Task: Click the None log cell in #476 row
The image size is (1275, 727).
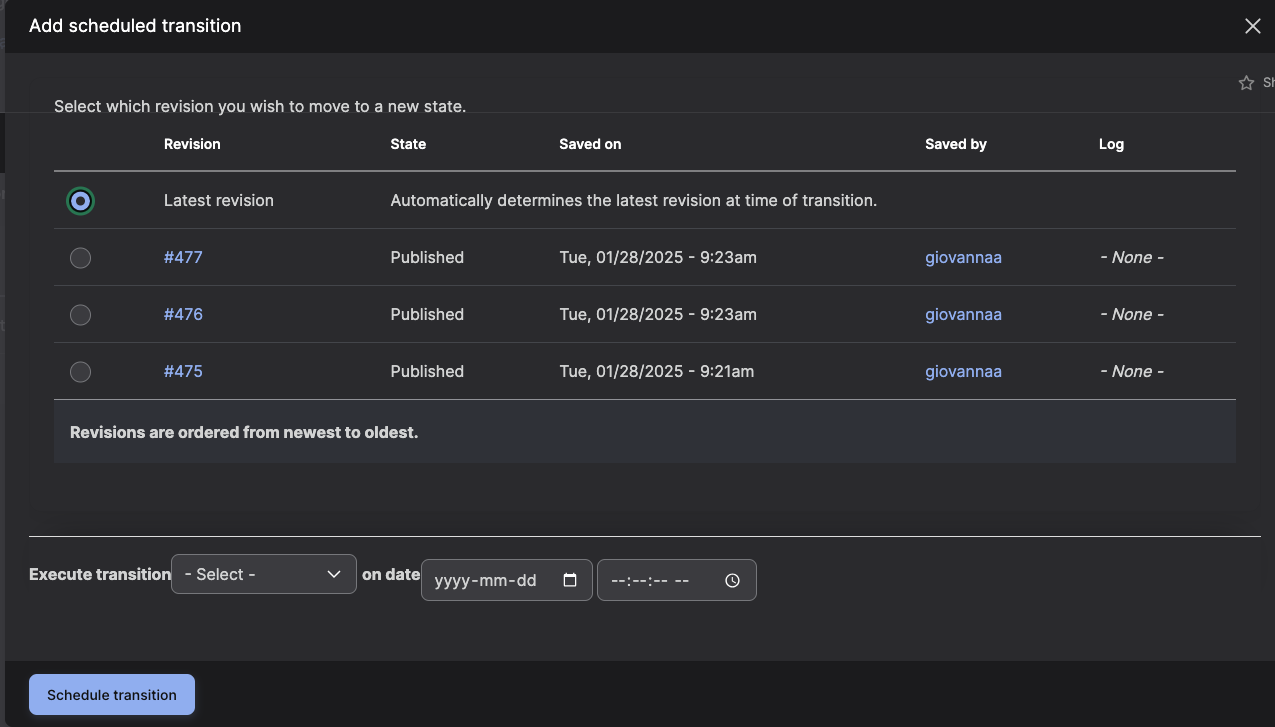Action: [x=1131, y=314]
